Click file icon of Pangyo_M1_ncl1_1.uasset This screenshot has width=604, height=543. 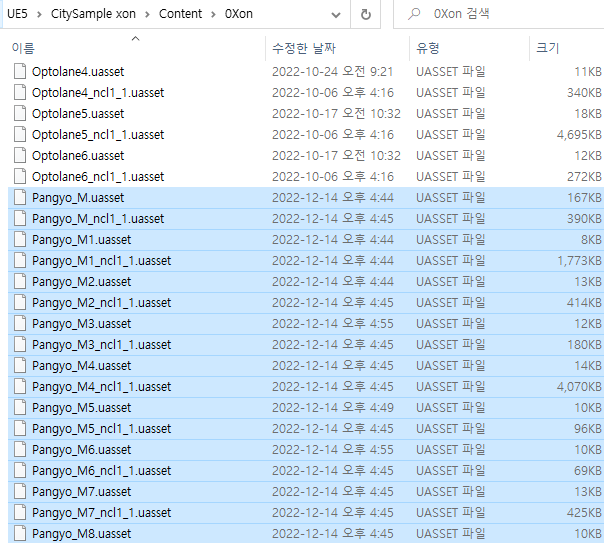tap(20, 260)
